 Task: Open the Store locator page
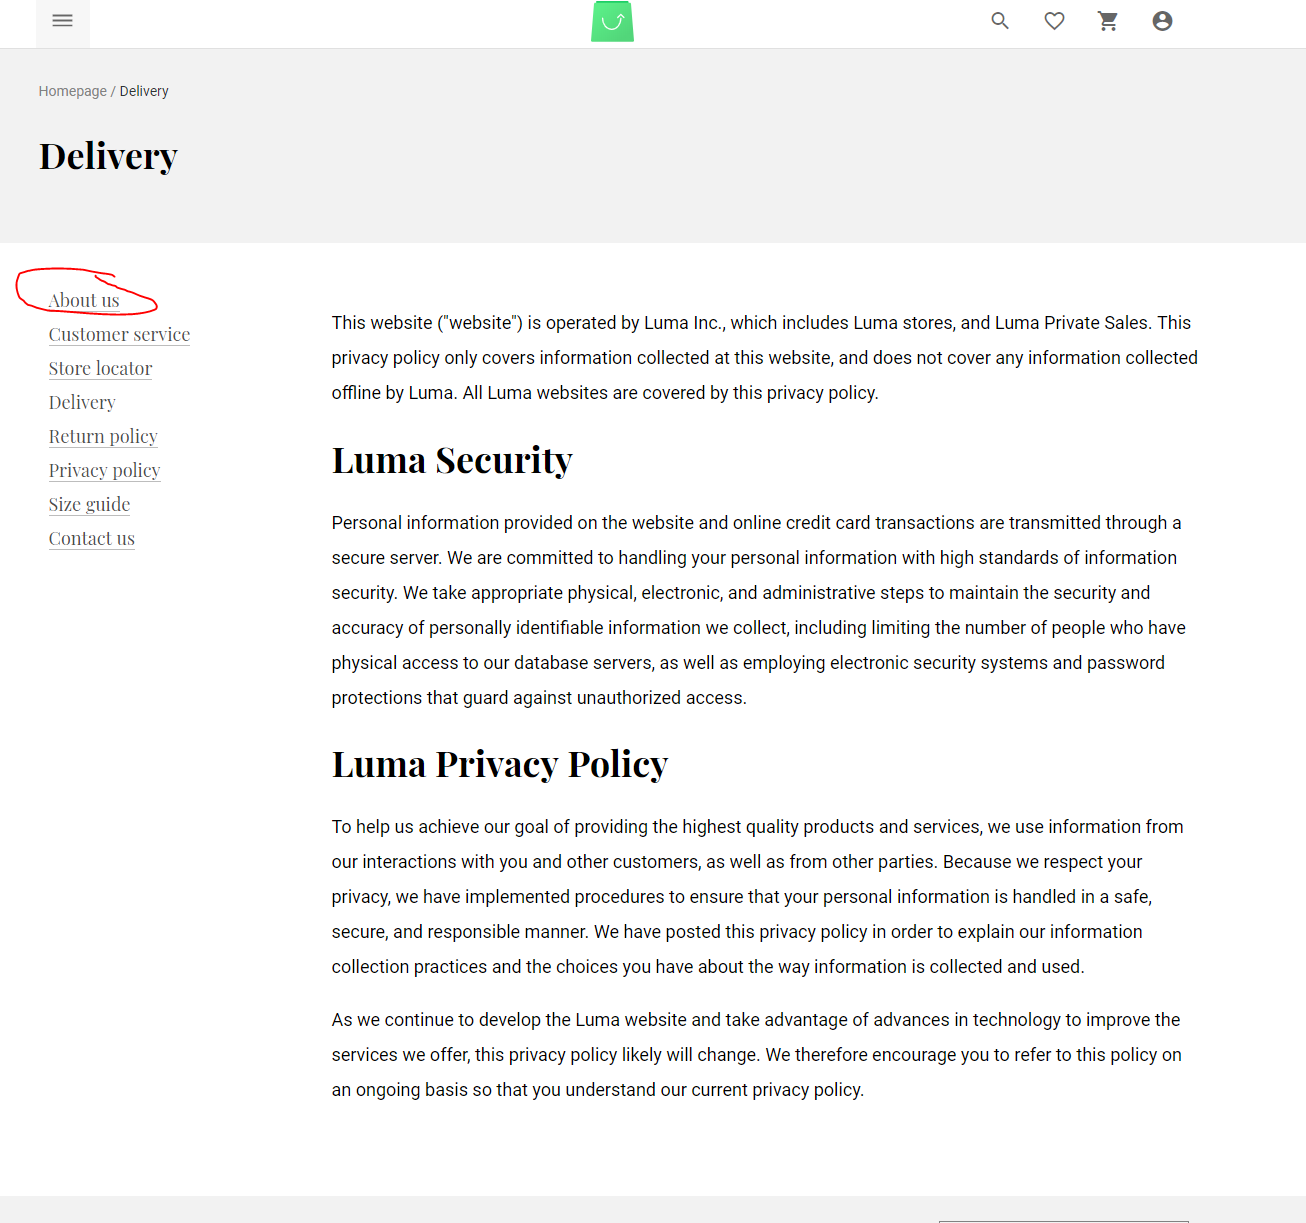click(x=100, y=368)
